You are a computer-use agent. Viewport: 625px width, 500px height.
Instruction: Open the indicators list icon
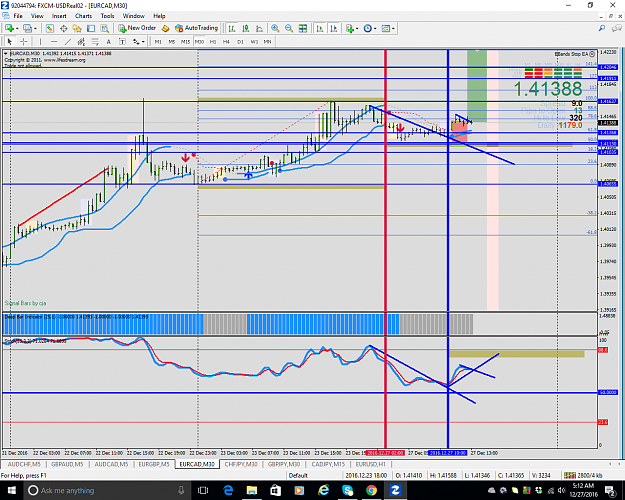(x=350, y=28)
